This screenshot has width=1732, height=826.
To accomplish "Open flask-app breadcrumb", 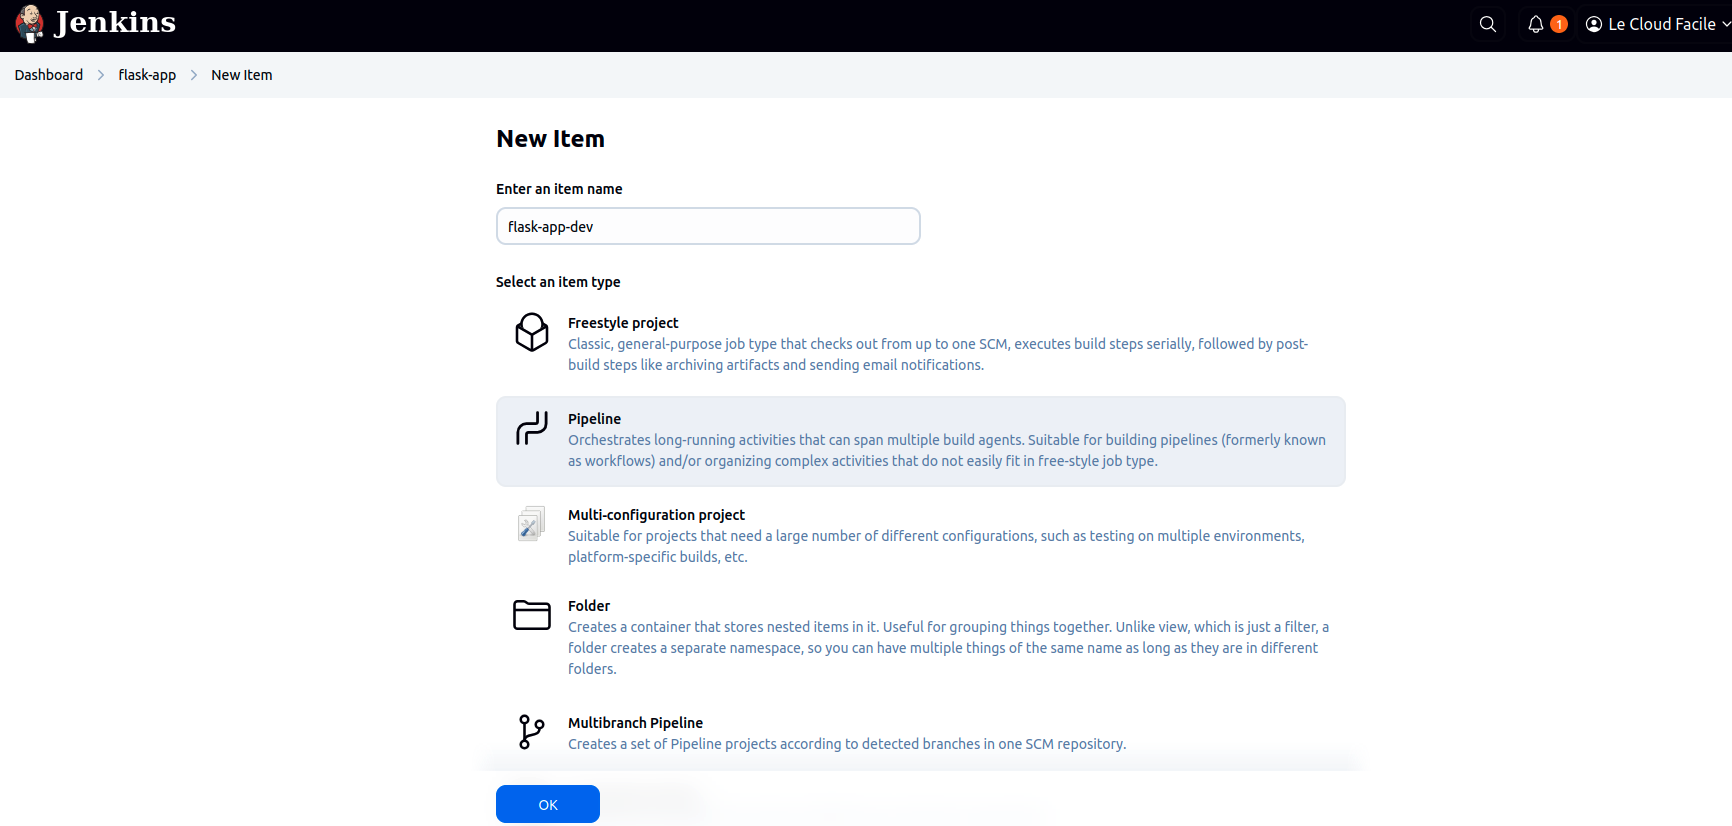I will click(147, 75).
